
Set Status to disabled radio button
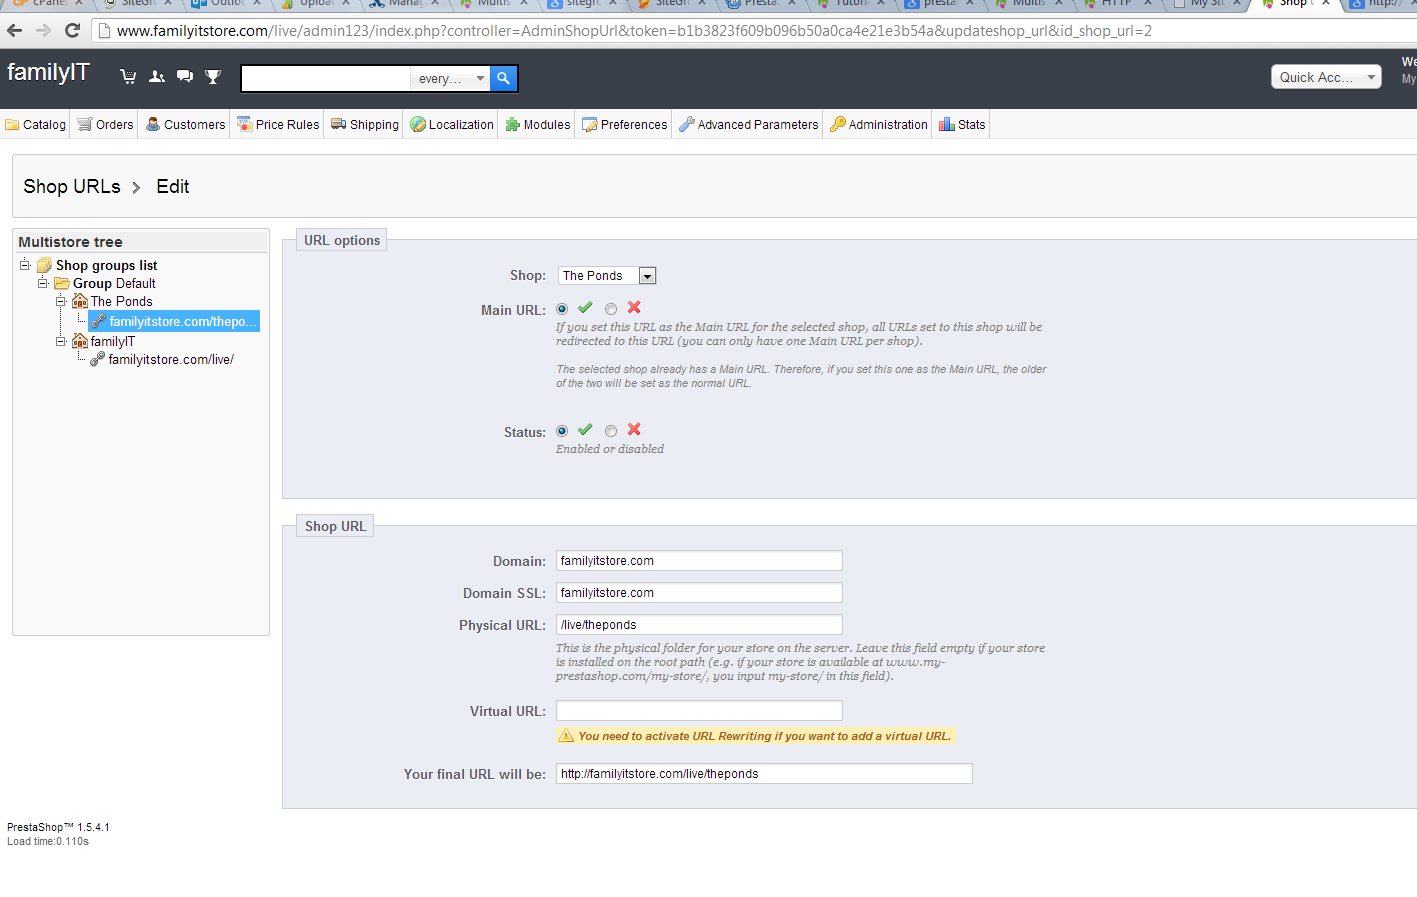(611, 431)
